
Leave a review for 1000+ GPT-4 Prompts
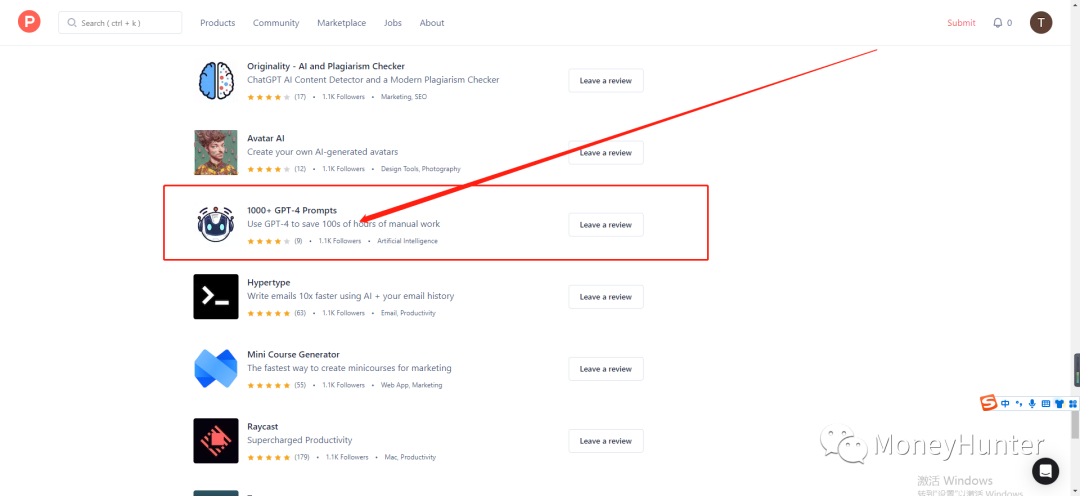click(605, 225)
